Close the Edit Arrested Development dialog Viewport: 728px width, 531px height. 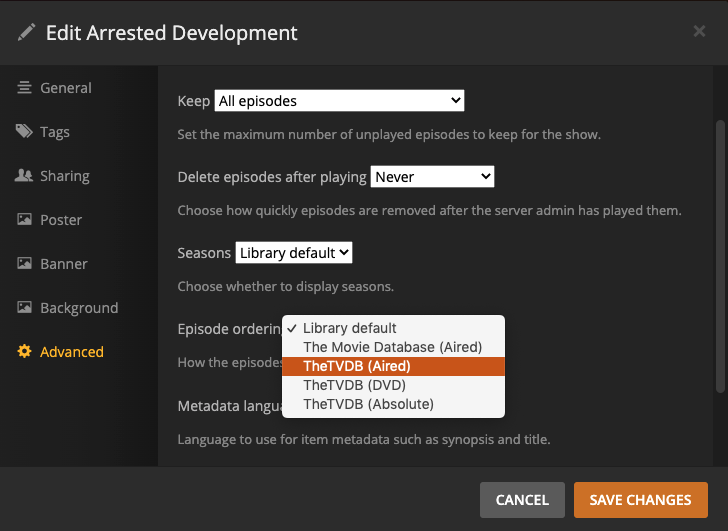coord(699,32)
